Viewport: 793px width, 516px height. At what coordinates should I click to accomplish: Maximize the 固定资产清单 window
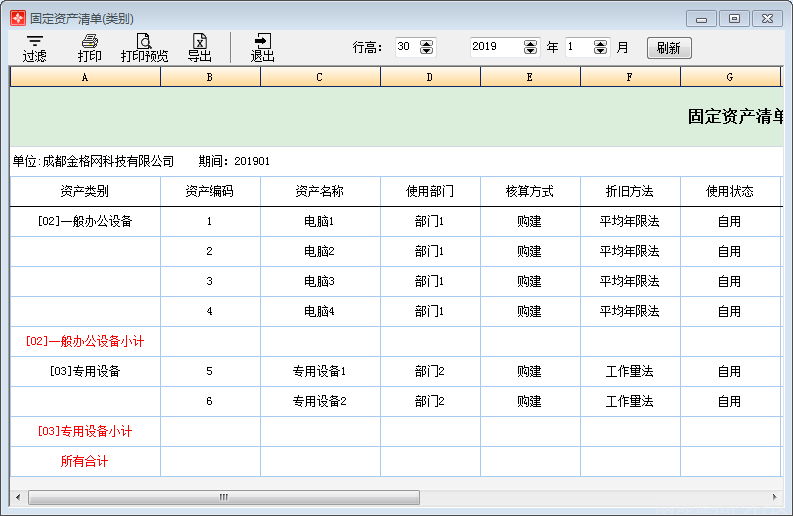click(x=735, y=18)
